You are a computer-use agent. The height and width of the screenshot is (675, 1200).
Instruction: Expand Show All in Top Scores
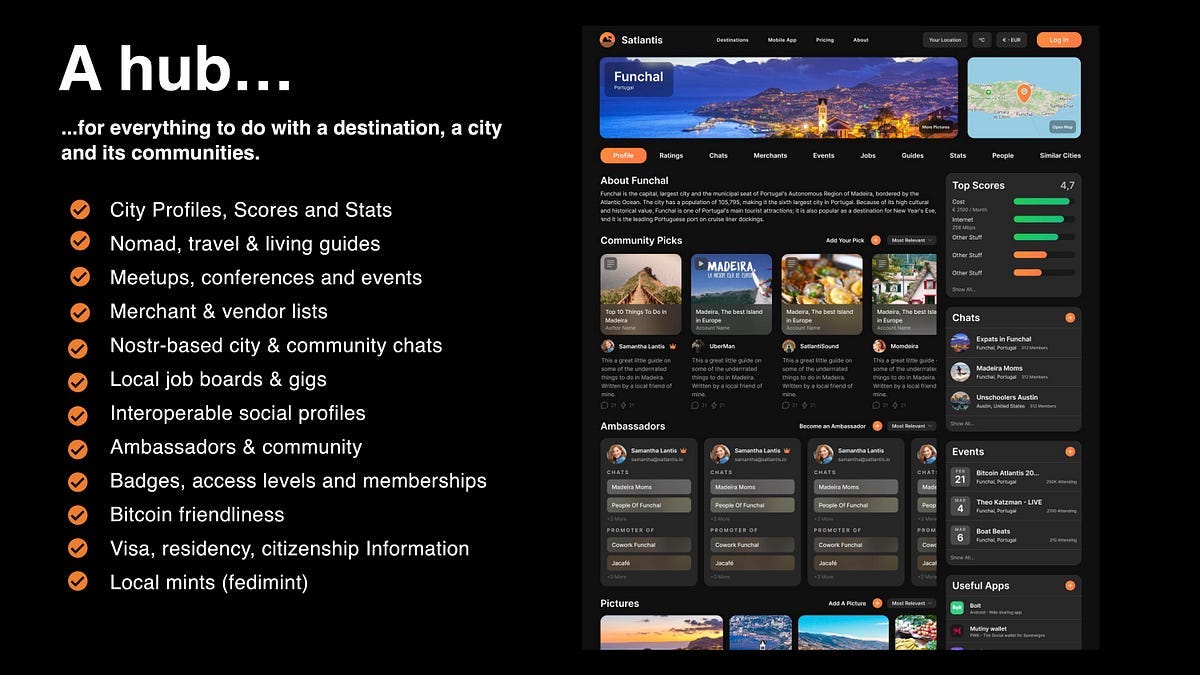(962, 289)
